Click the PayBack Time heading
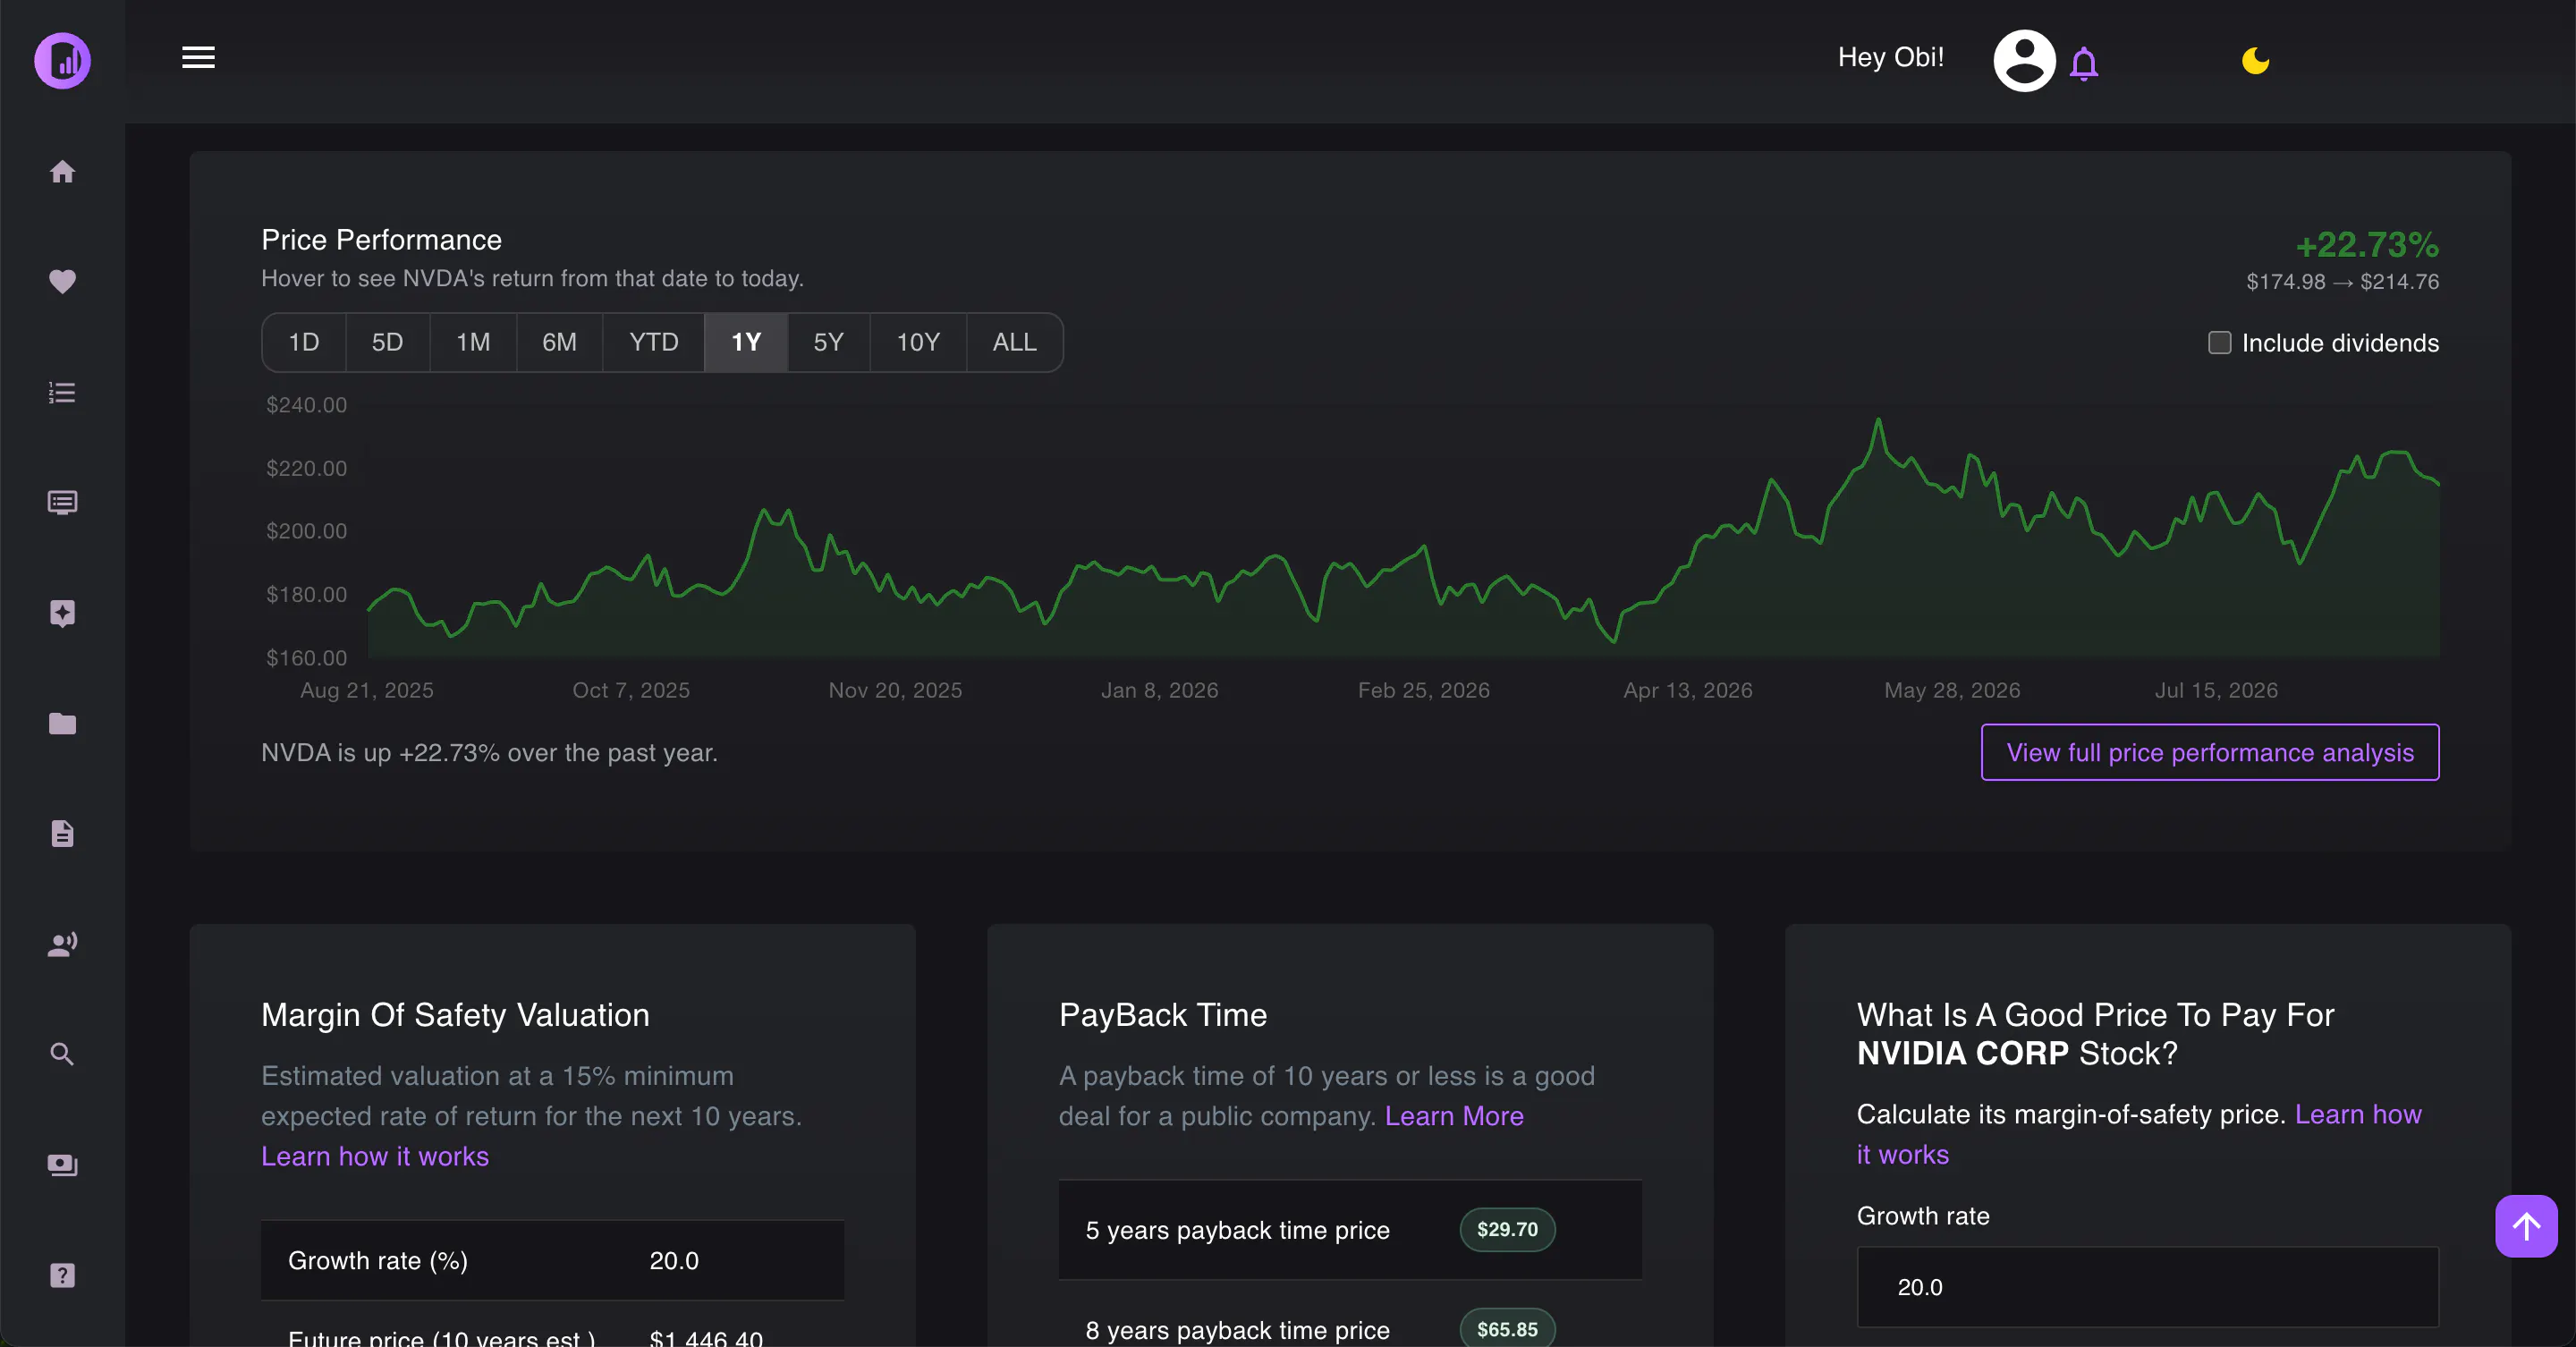 [1163, 1015]
